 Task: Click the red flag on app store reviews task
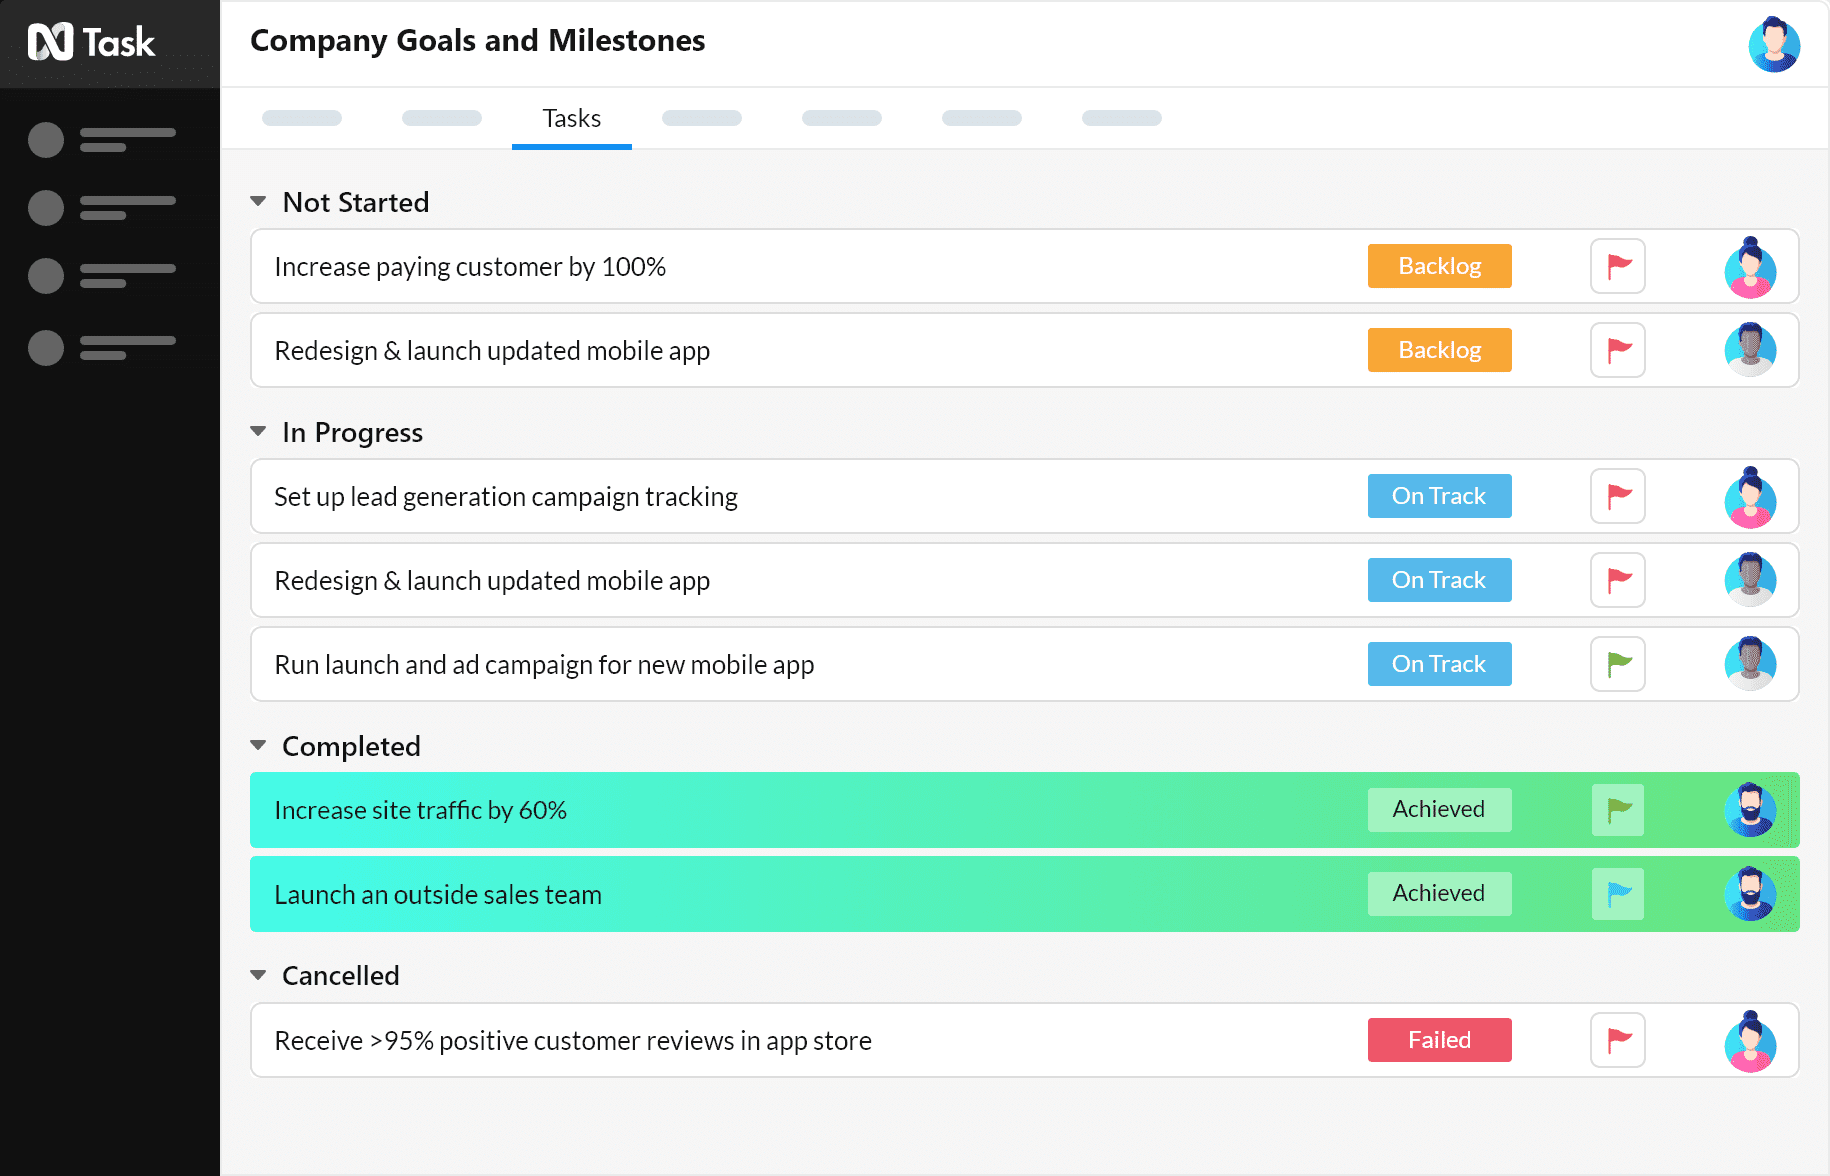(x=1617, y=1040)
